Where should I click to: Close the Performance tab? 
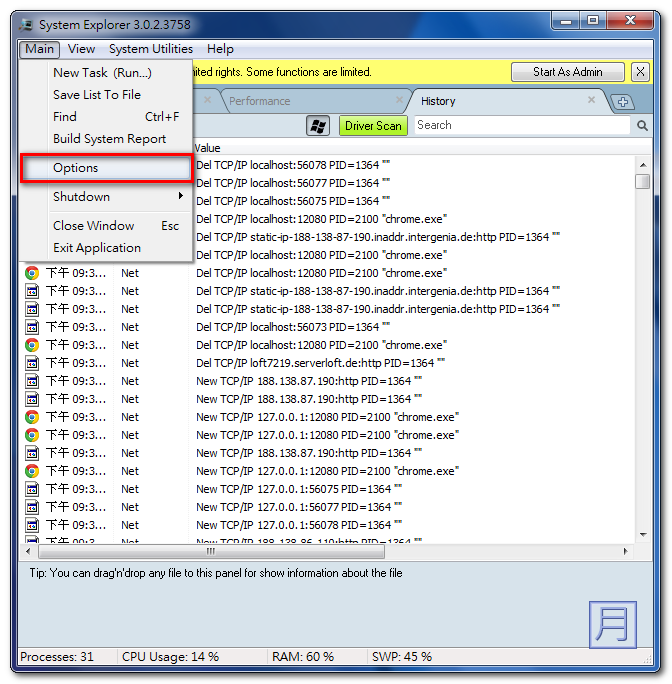click(399, 100)
